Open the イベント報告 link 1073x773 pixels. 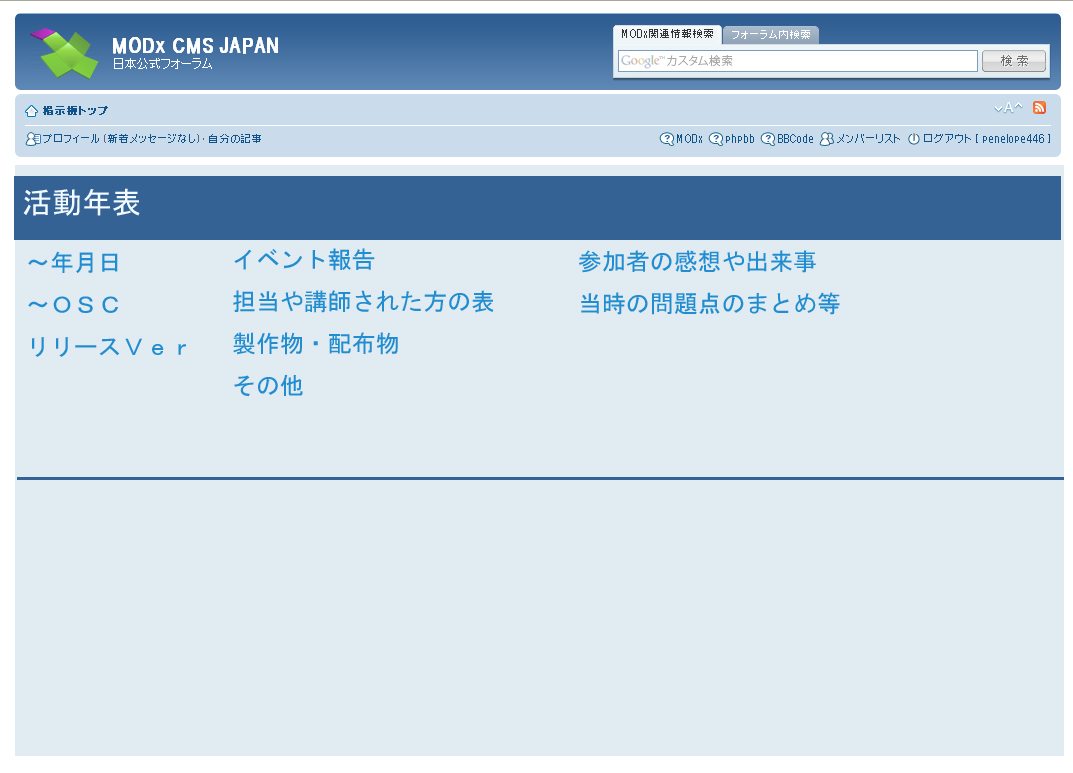point(303,260)
